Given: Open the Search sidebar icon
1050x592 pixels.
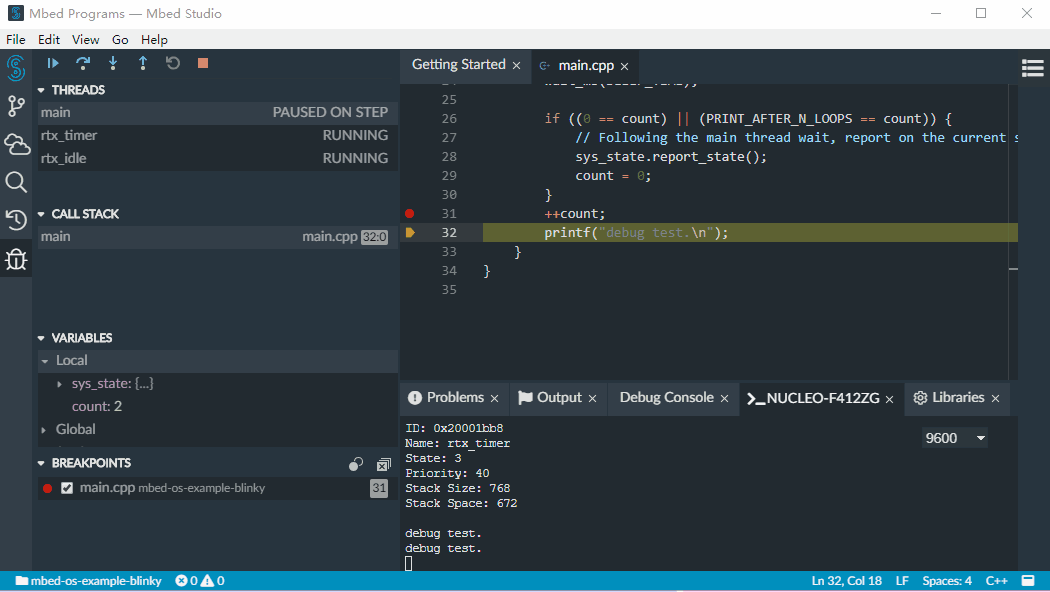Looking at the screenshot, I should pos(16,182).
